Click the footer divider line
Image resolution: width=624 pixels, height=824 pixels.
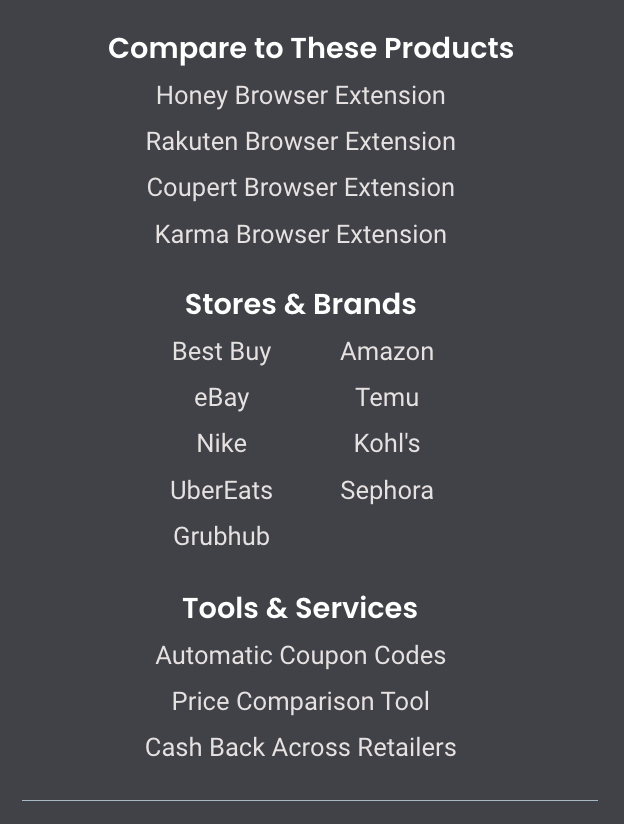(x=310, y=800)
